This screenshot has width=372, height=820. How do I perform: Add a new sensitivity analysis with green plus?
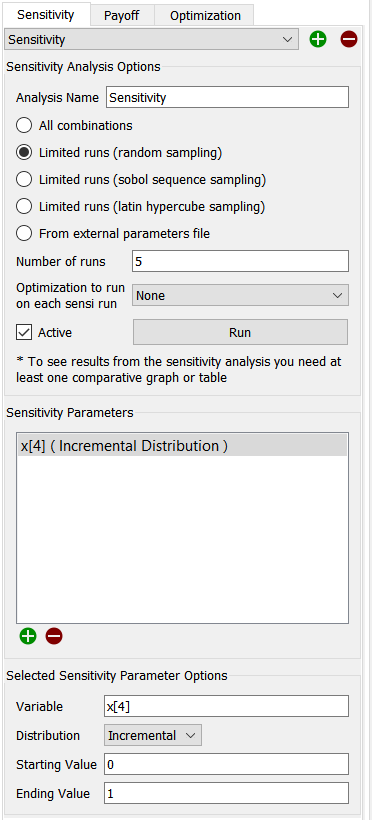tap(318, 39)
